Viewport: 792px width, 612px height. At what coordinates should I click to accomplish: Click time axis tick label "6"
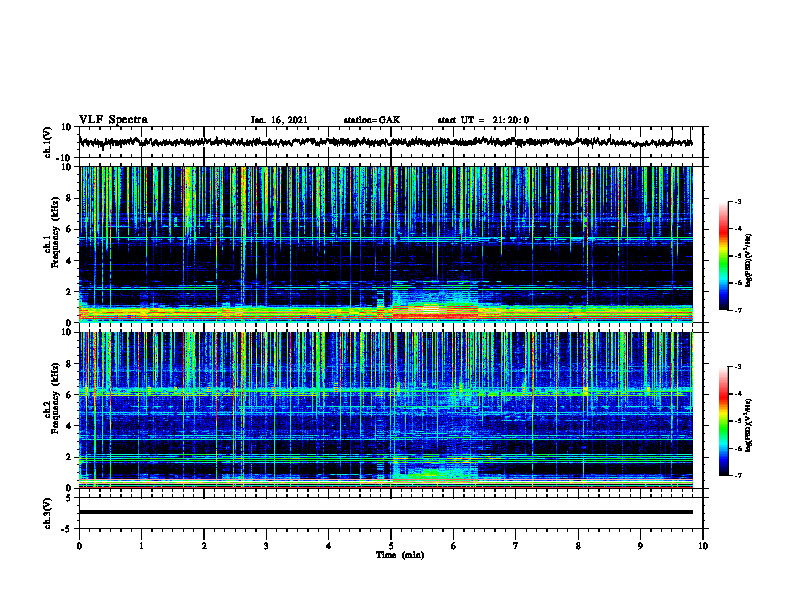[454, 546]
